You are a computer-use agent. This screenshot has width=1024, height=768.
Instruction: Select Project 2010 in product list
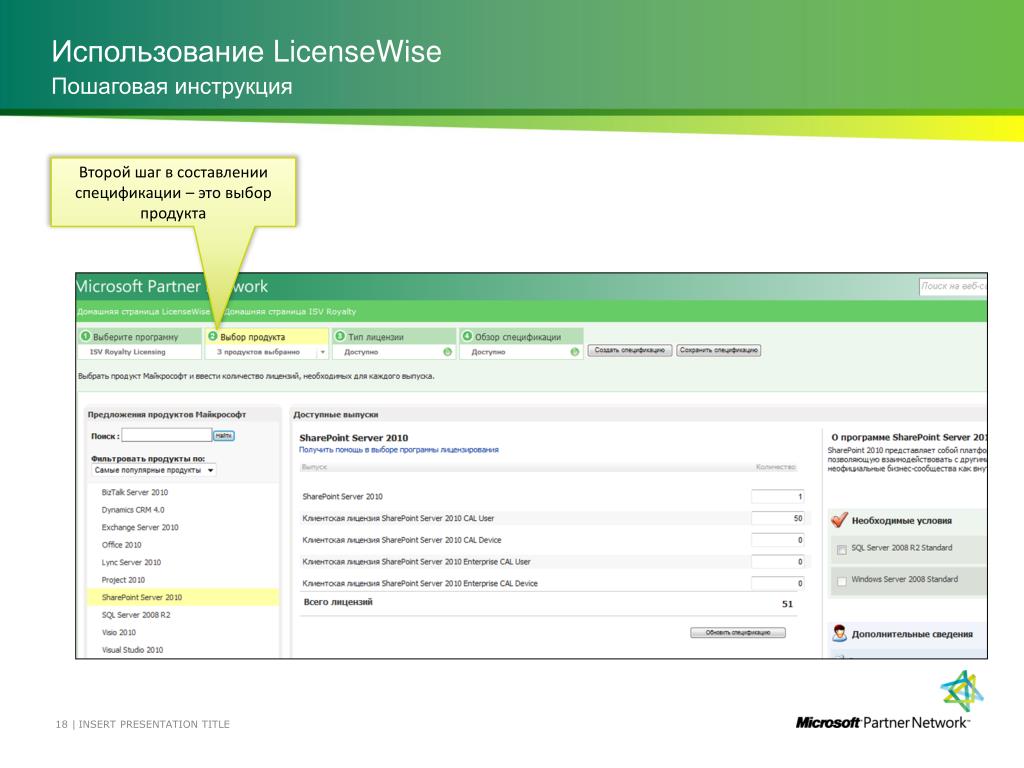tap(123, 580)
